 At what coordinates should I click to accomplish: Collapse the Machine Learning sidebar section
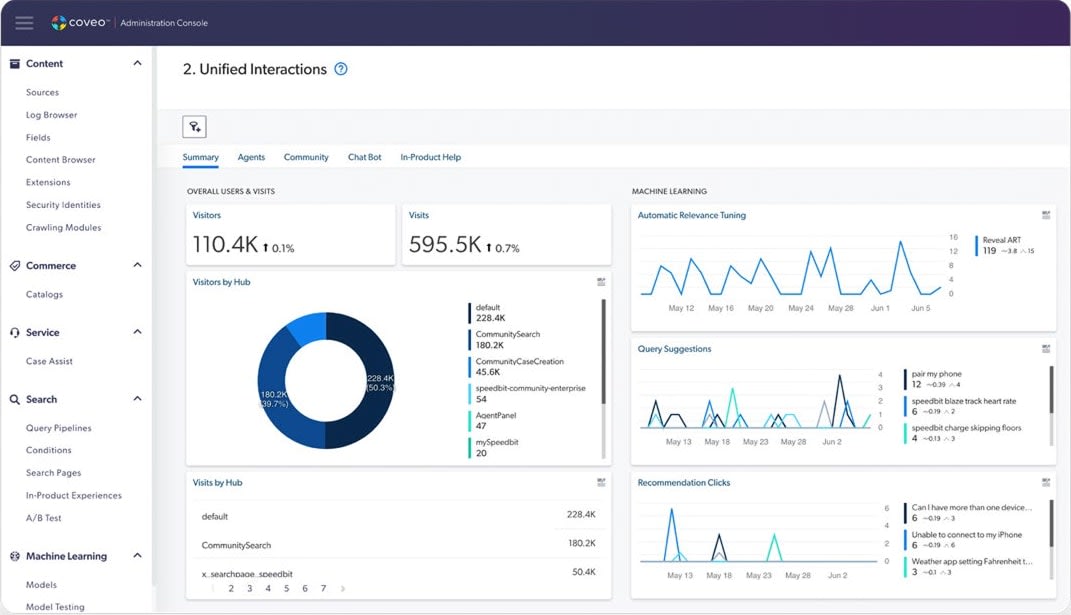(x=137, y=556)
